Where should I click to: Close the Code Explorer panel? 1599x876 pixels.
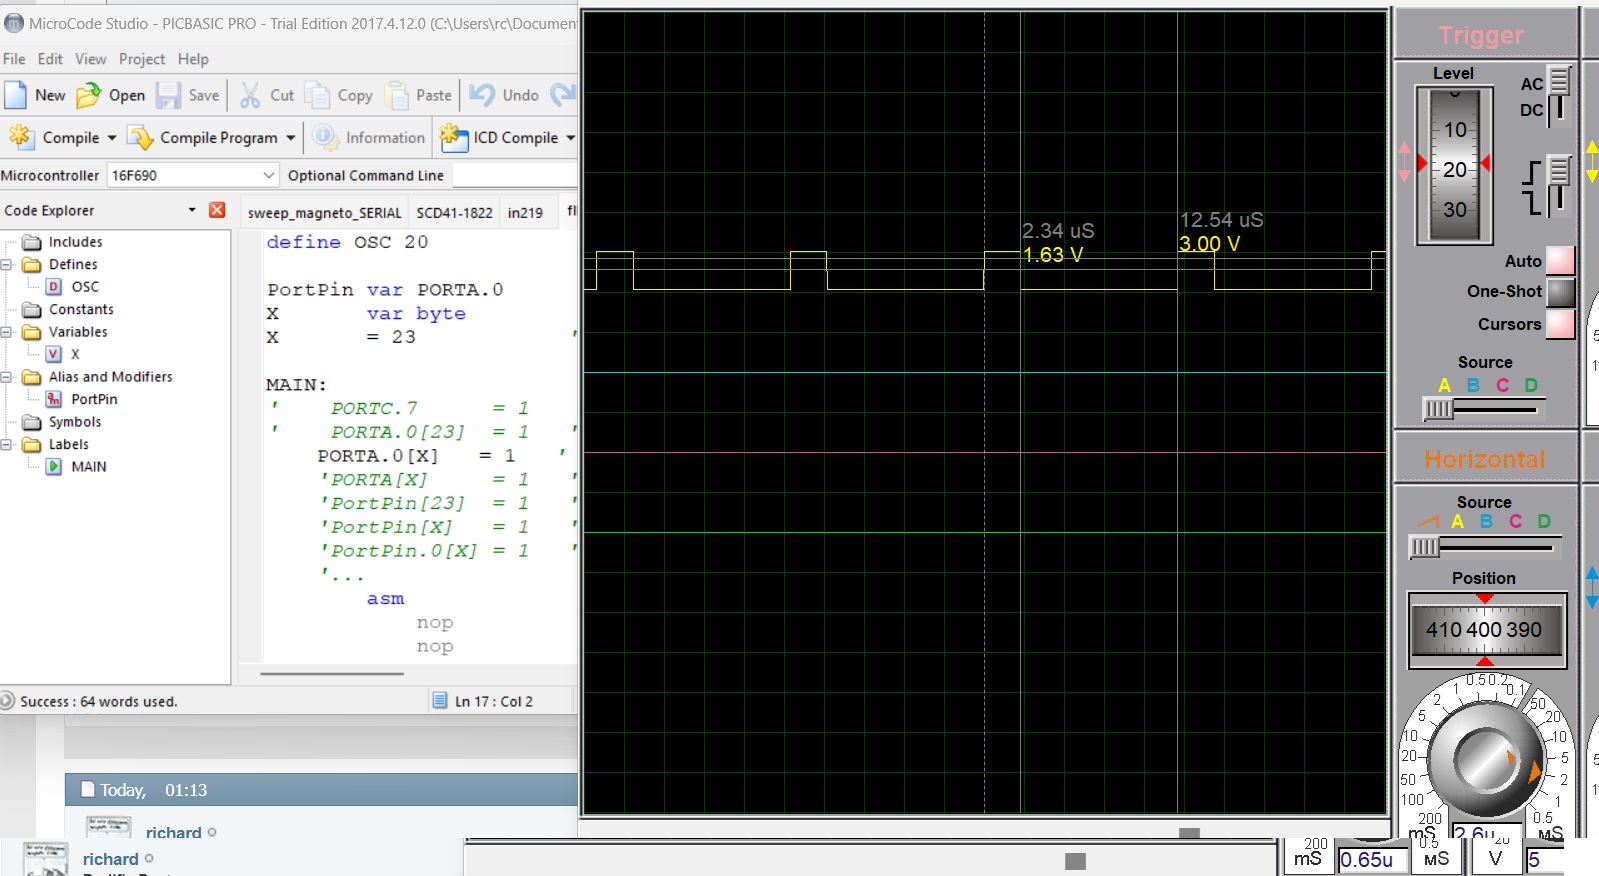(x=217, y=210)
